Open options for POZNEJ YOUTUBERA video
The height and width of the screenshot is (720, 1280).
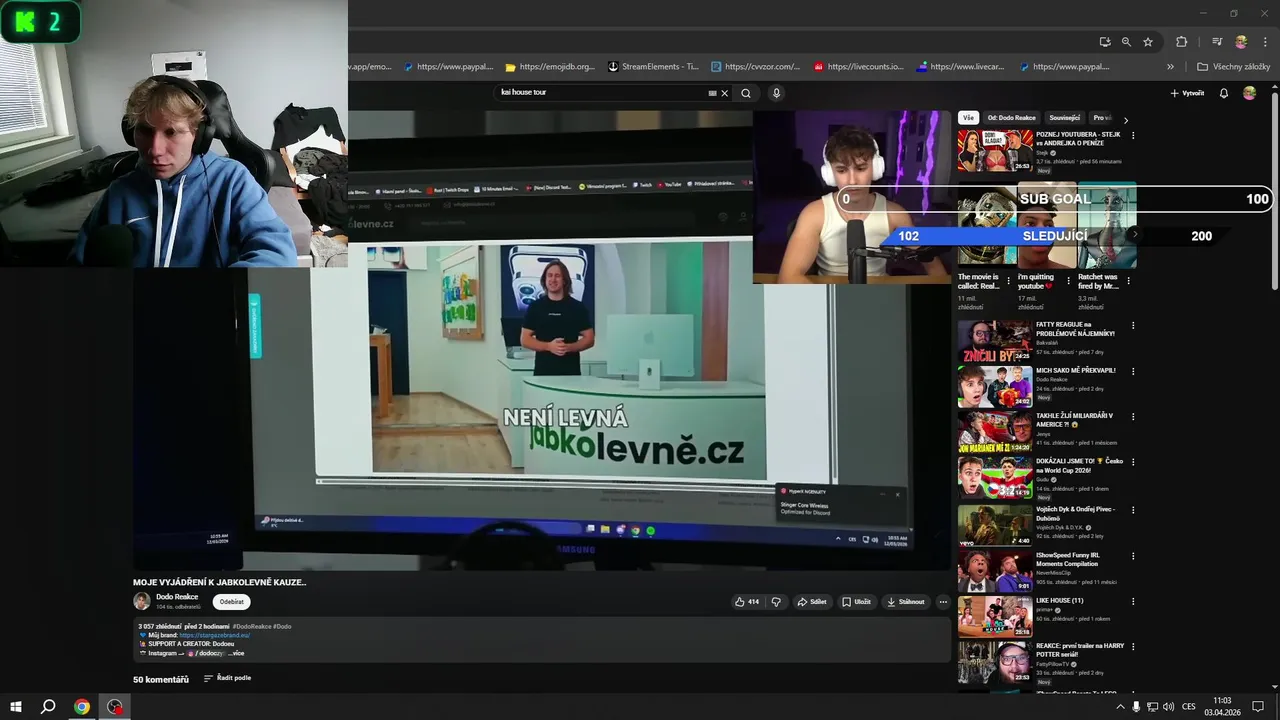point(1132,134)
